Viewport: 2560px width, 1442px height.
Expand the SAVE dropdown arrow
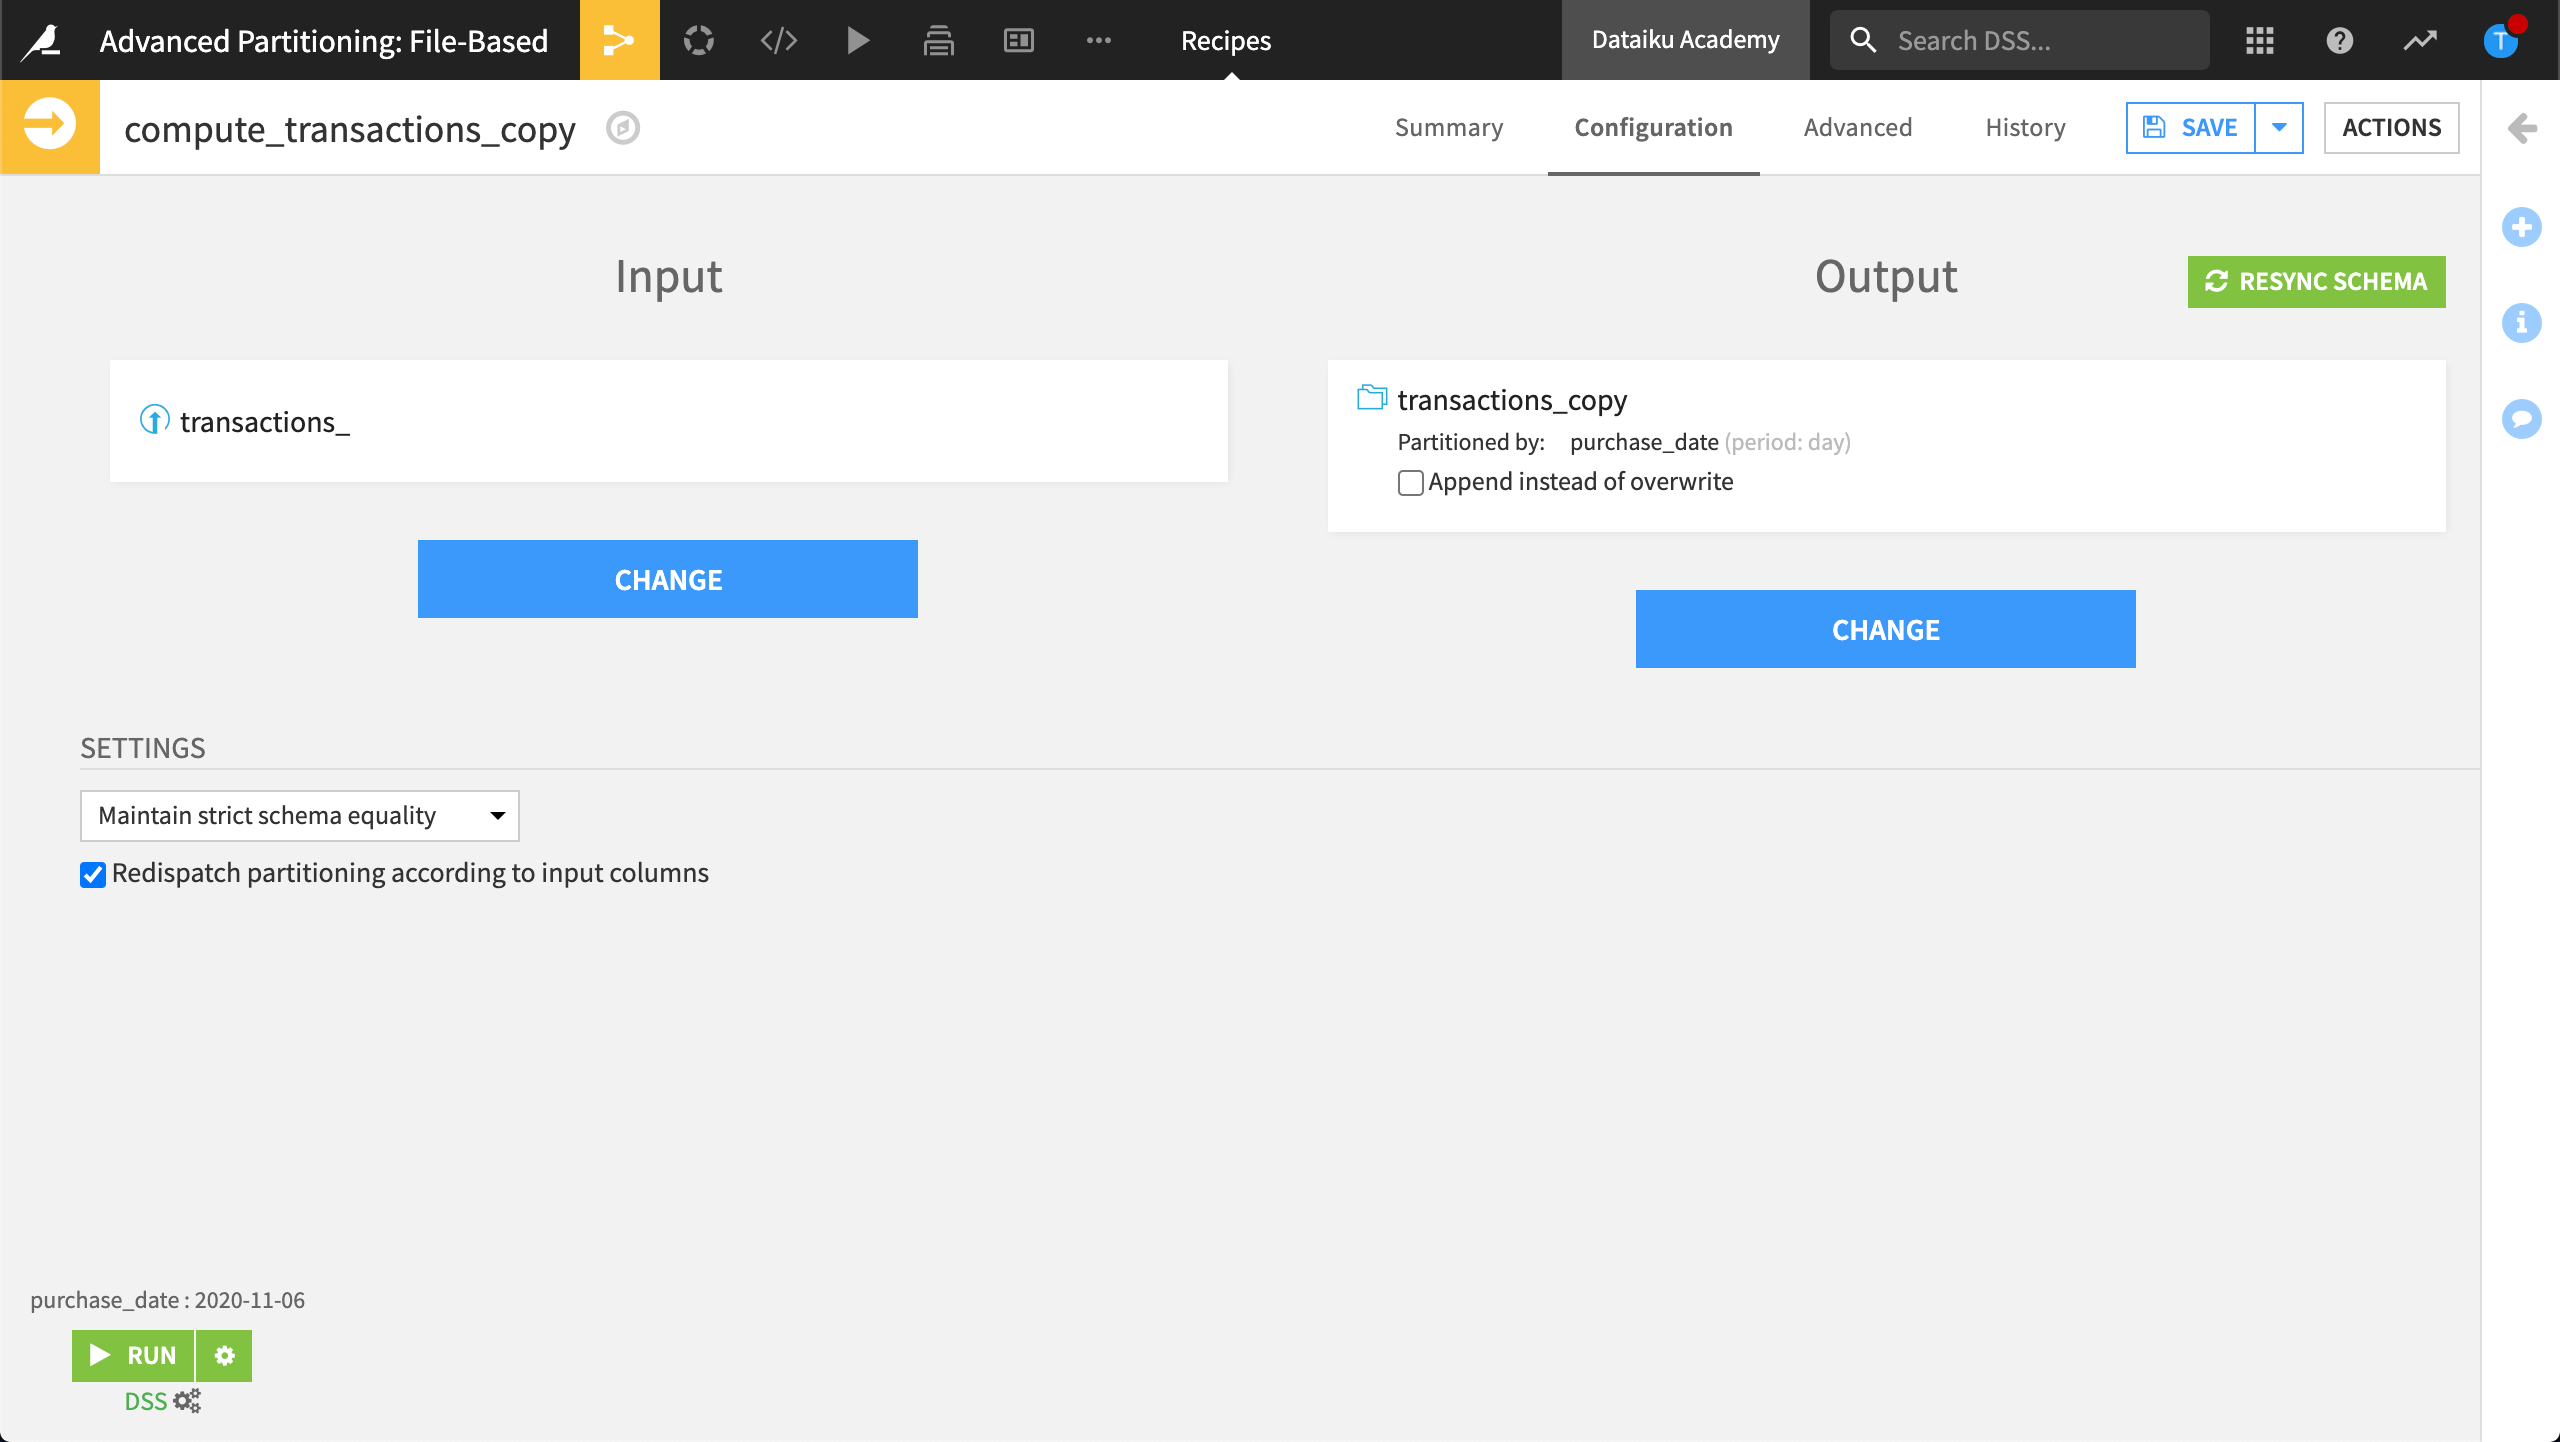click(x=2280, y=127)
